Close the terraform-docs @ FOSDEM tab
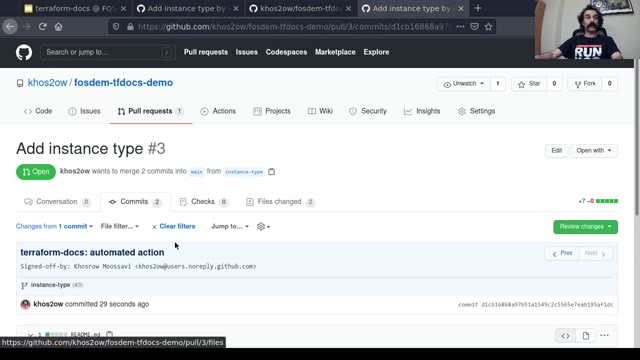The image size is (640, 360). pos(123,8)
